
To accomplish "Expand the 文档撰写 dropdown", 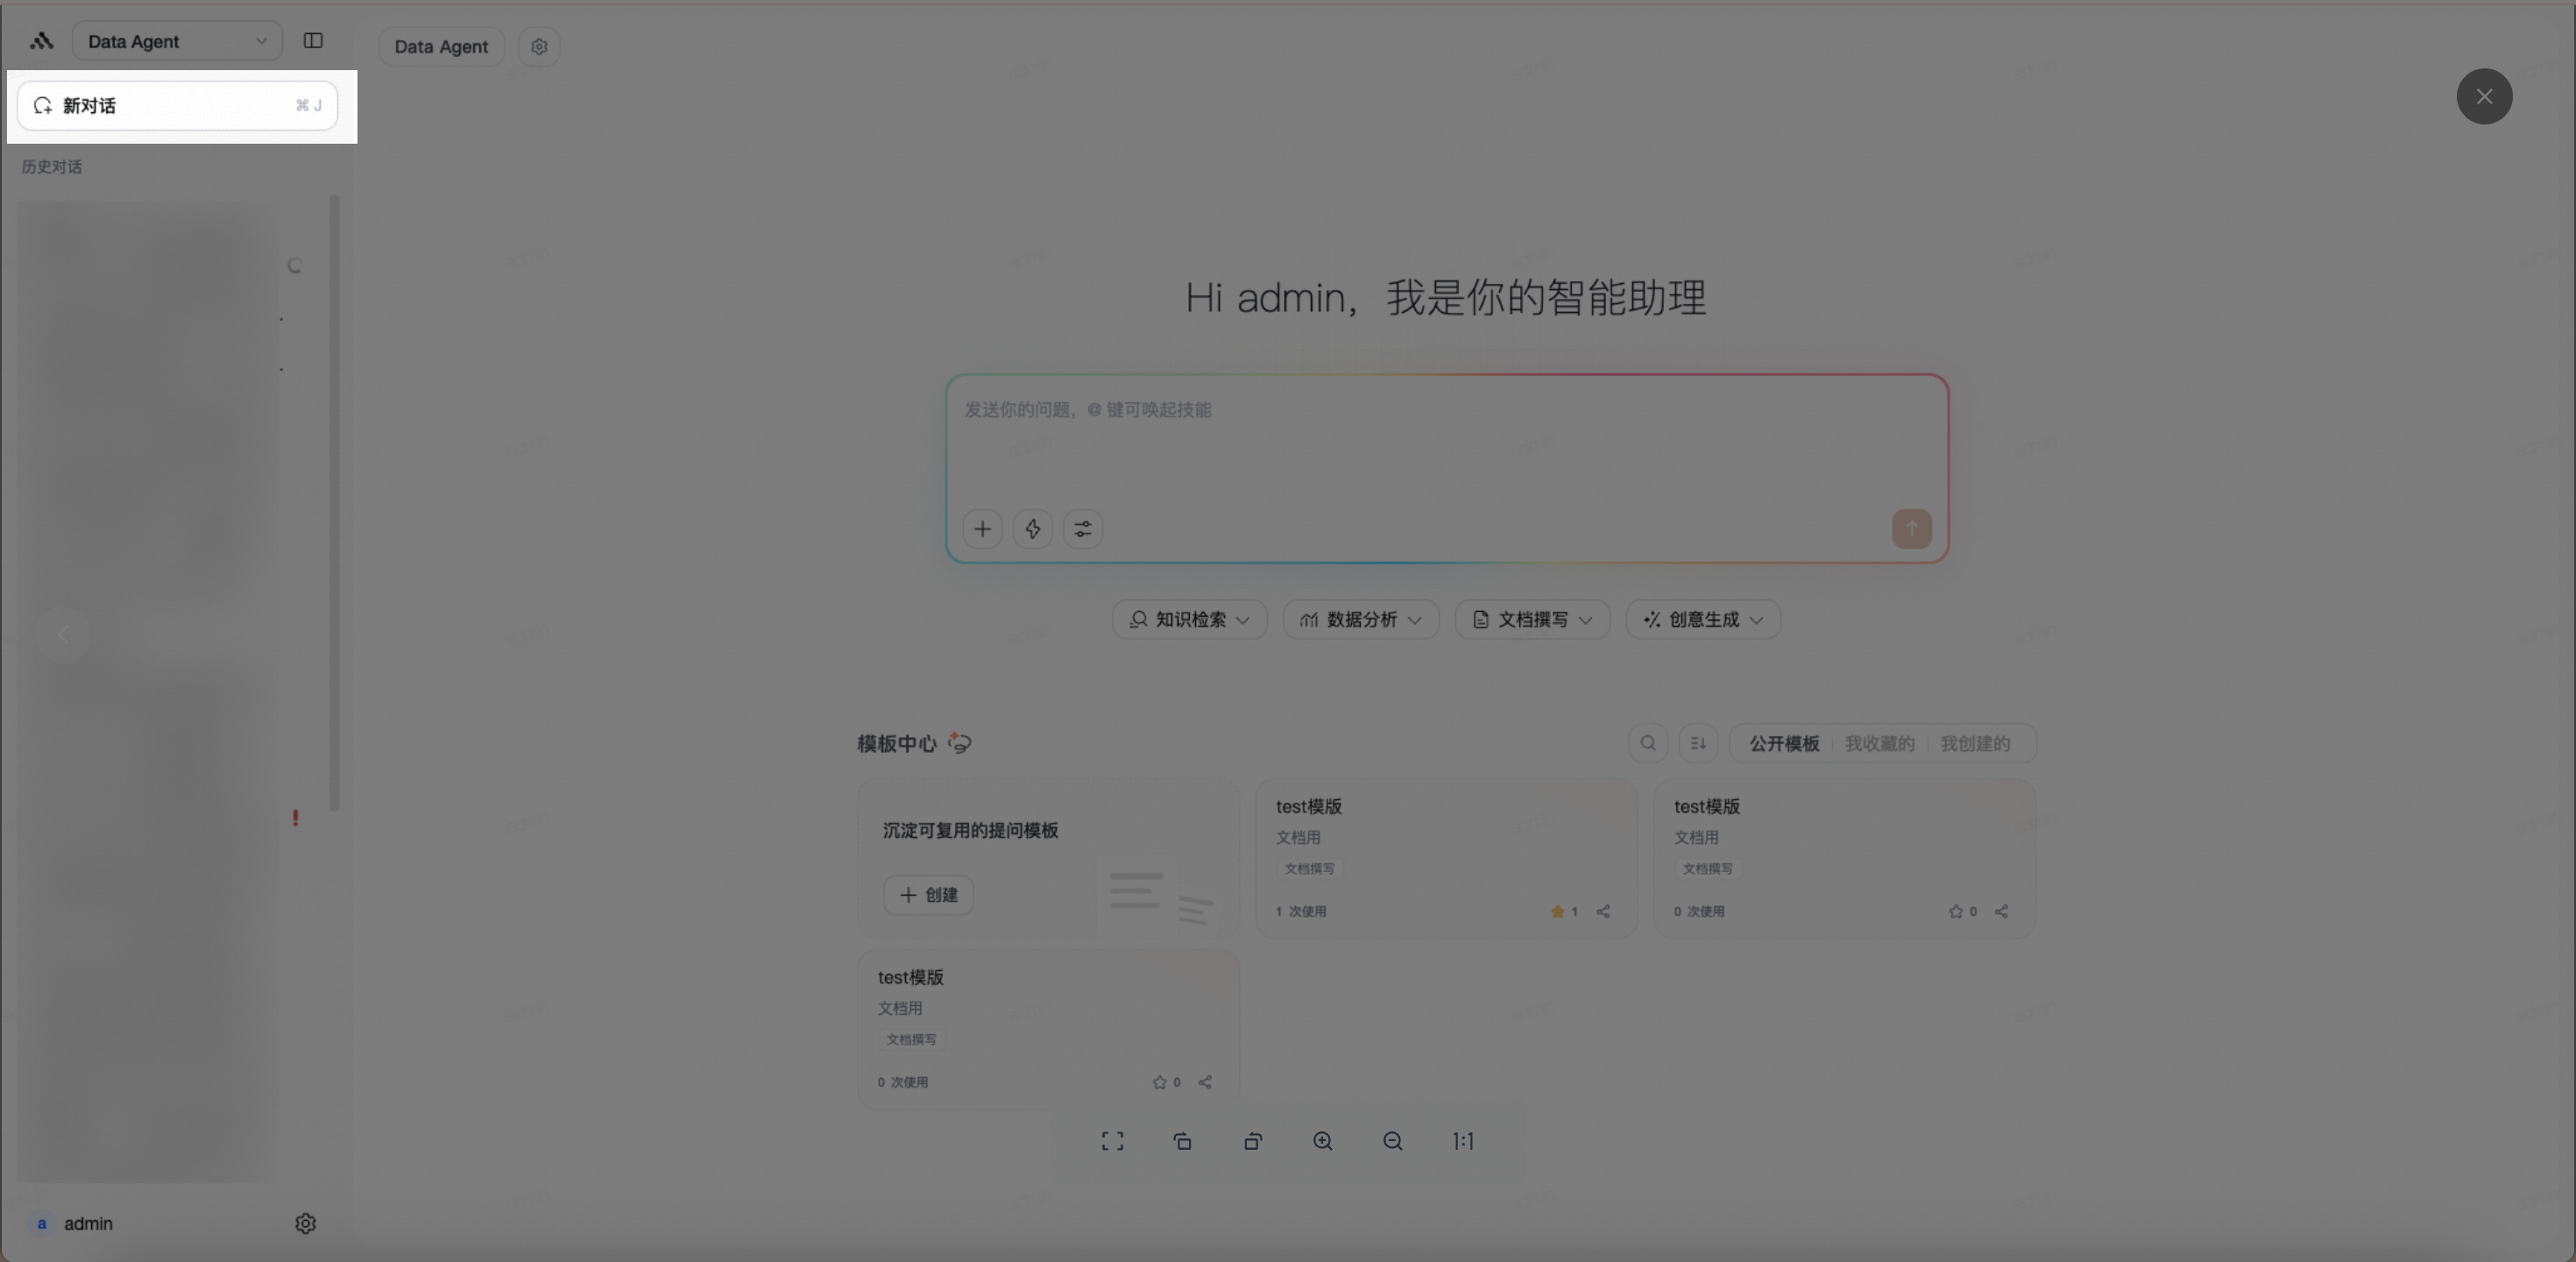I will click(x=1532, y=619).
